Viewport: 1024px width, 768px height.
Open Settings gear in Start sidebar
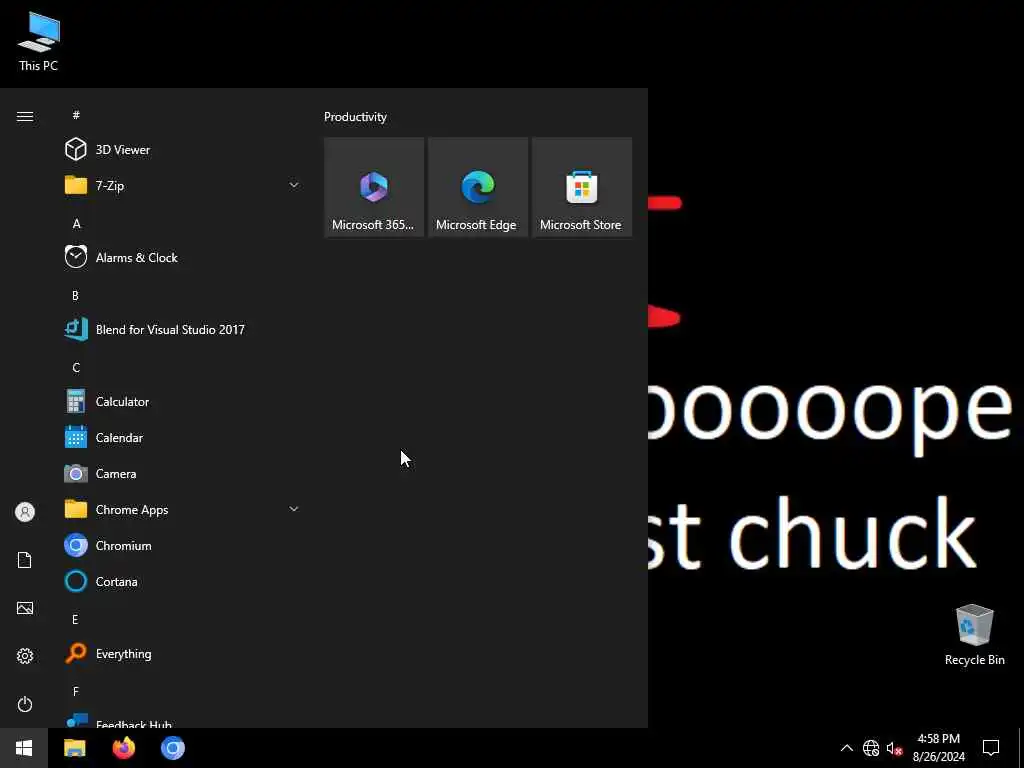coord(25,656)
